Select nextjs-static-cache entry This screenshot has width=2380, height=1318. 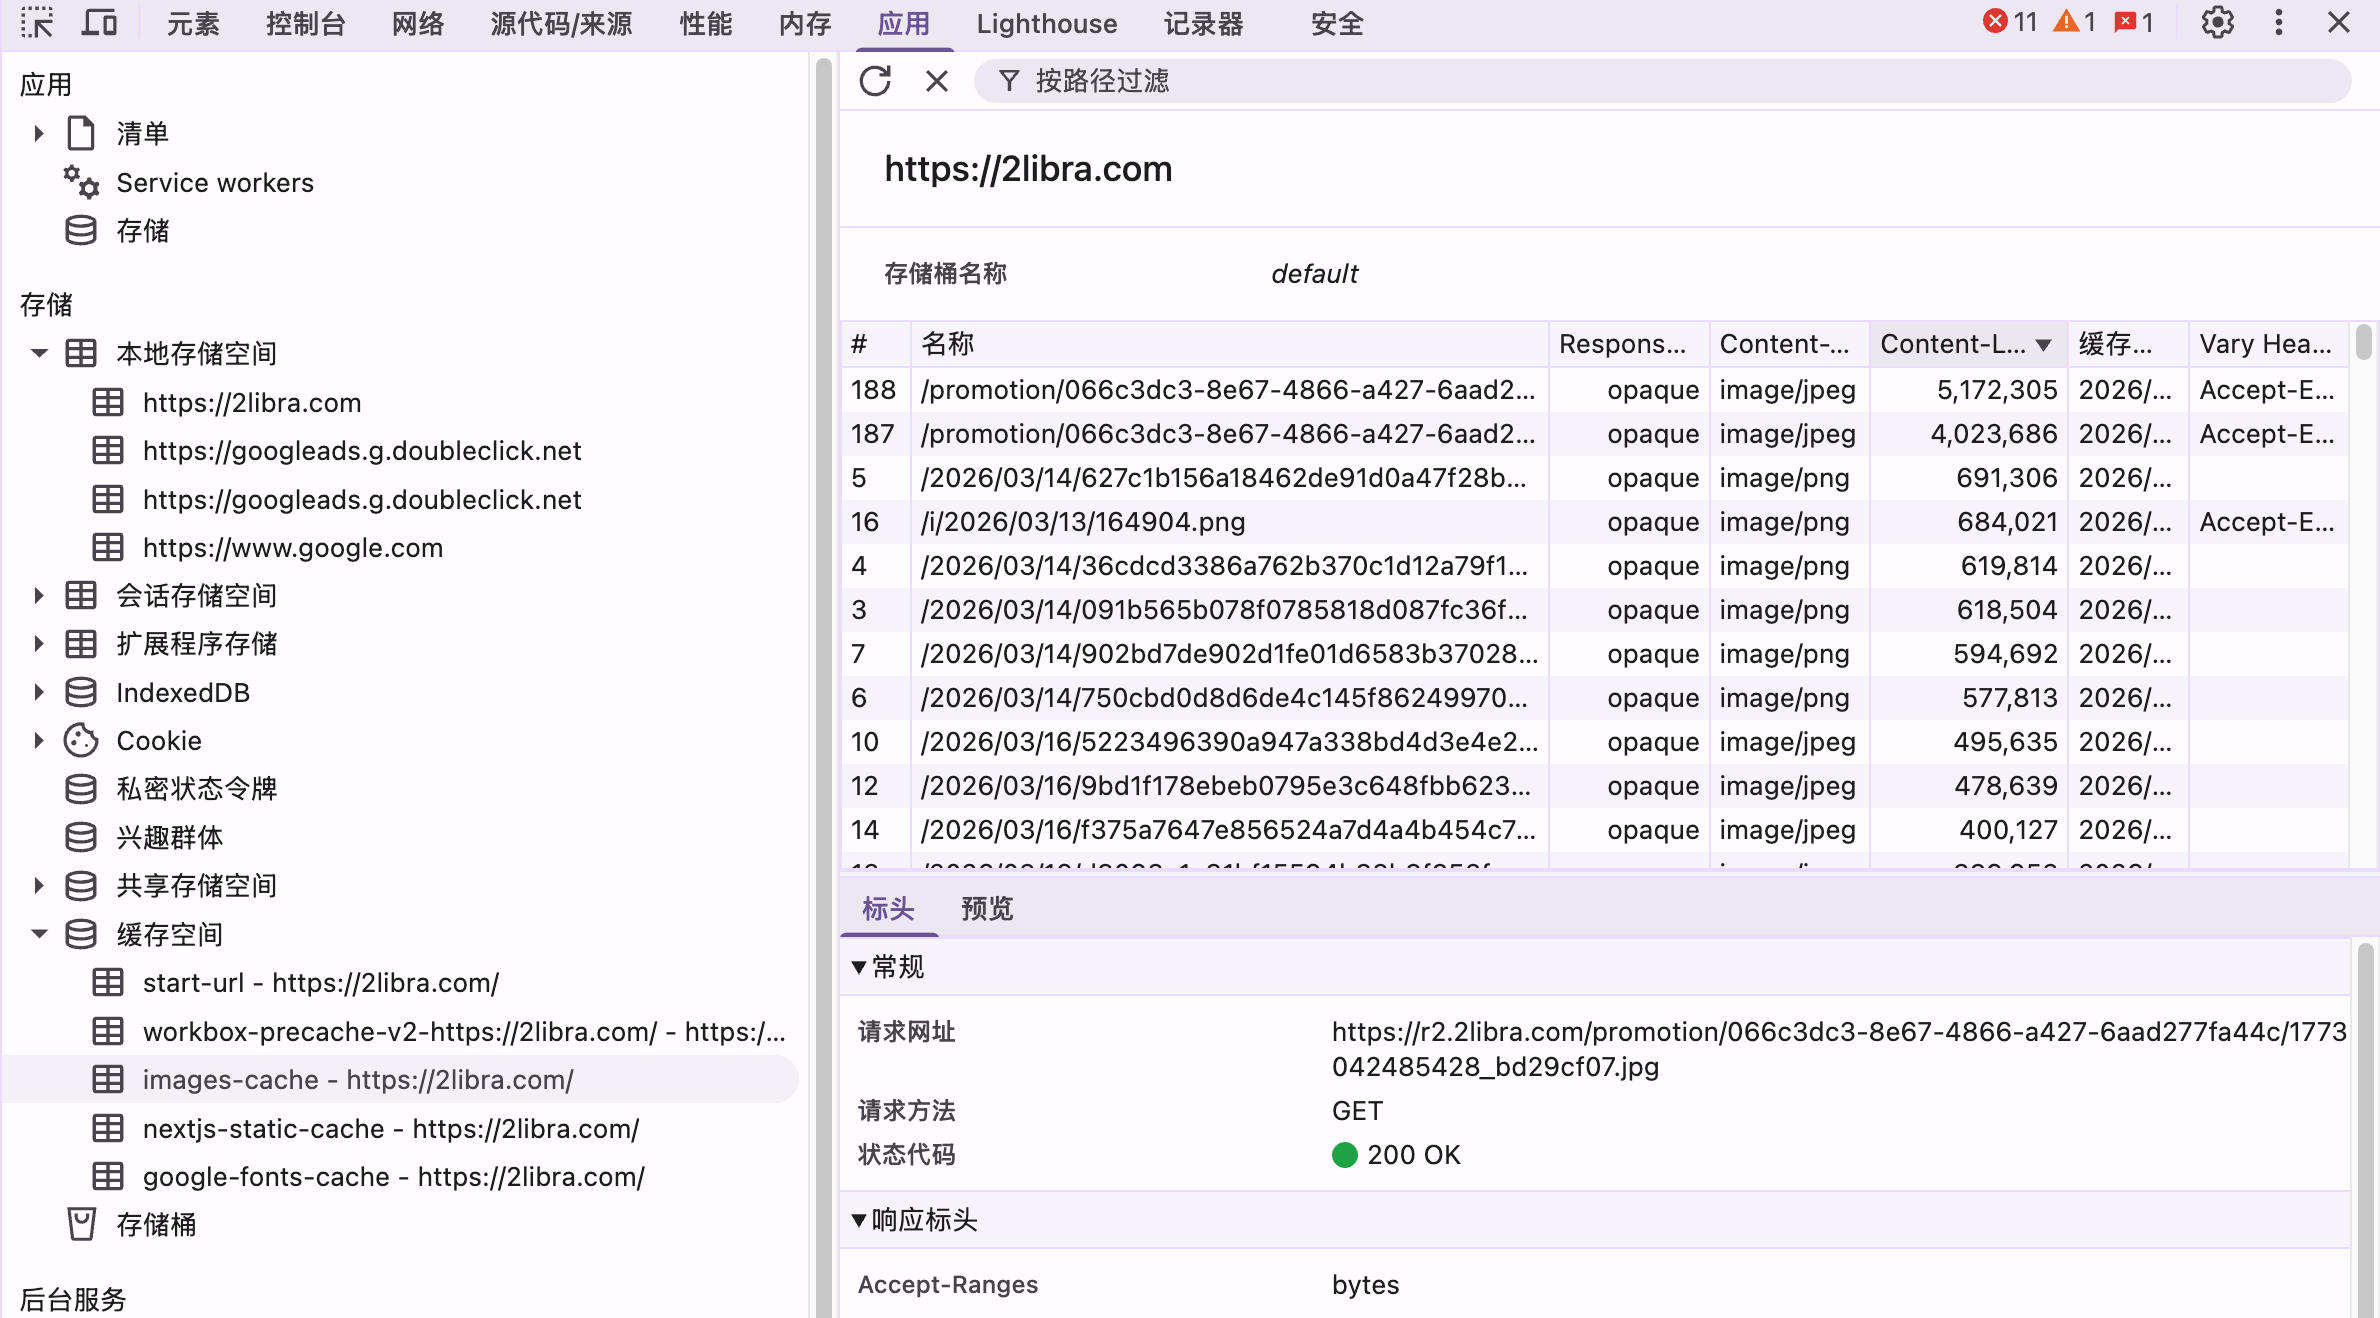tap(390, 1128)
